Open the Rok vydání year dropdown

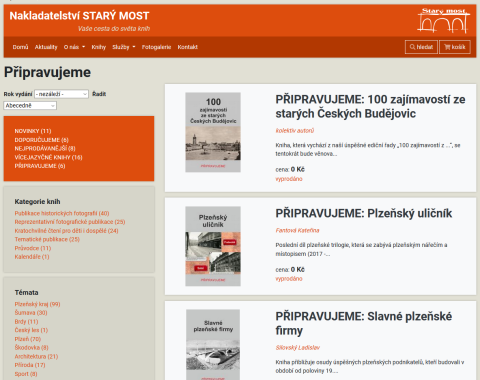(61, 94)
